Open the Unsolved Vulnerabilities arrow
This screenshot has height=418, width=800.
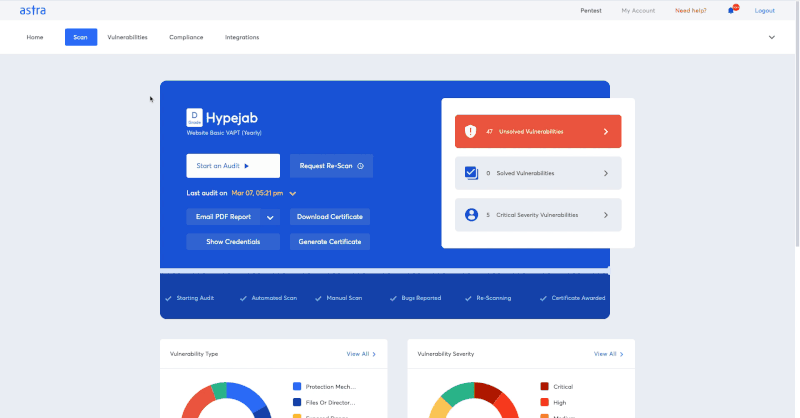[x=606, y=132]
